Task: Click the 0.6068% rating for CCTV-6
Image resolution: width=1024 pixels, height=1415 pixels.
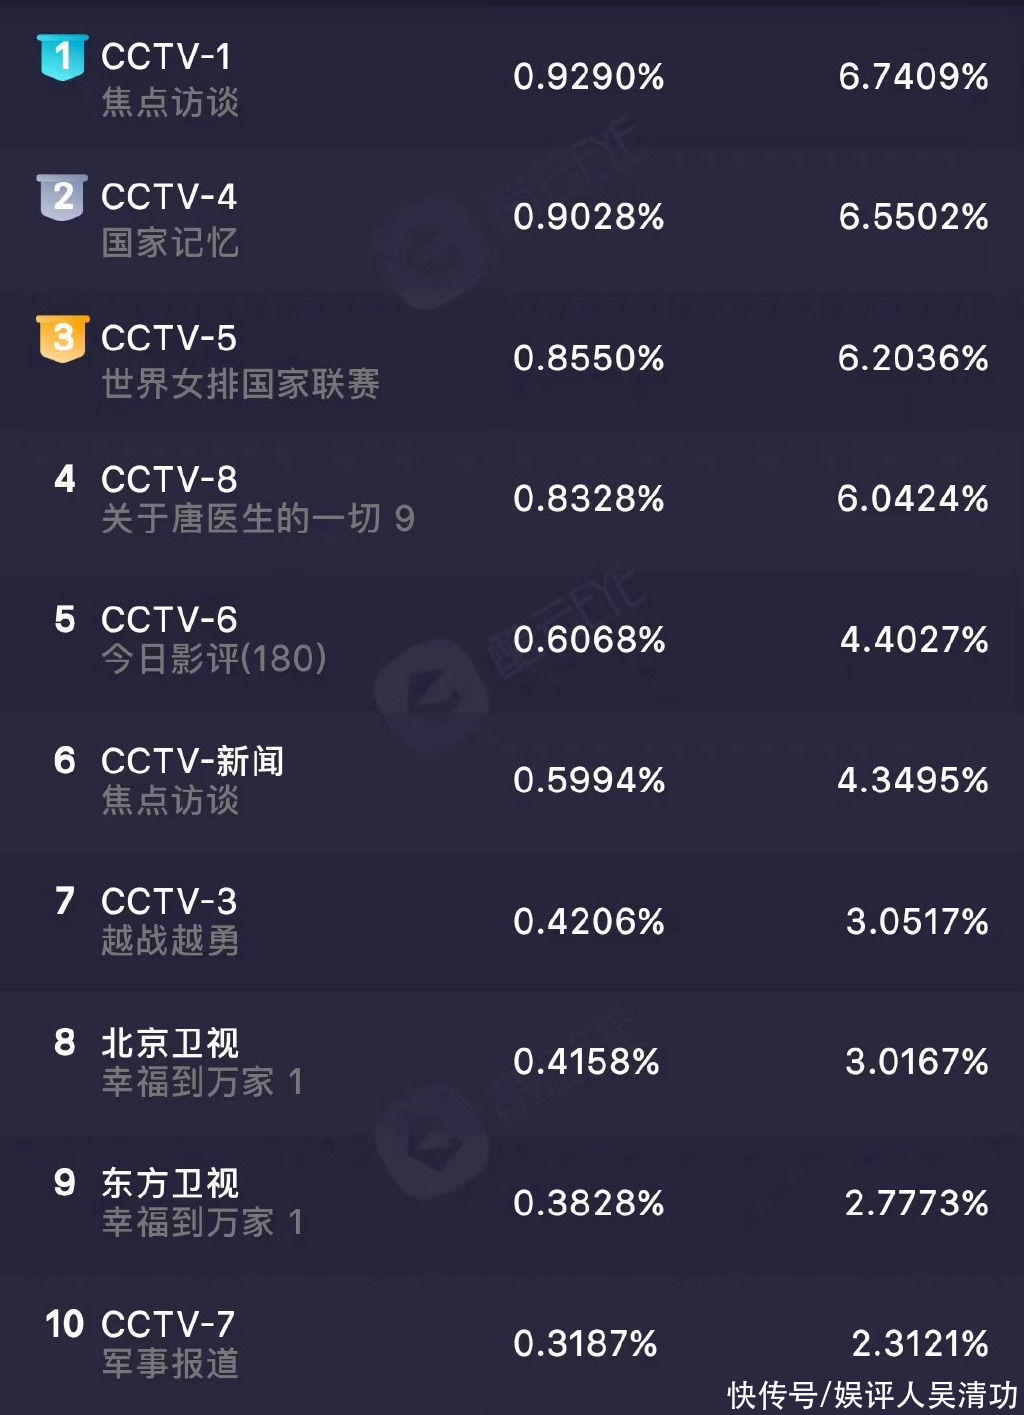Action: 589,640
